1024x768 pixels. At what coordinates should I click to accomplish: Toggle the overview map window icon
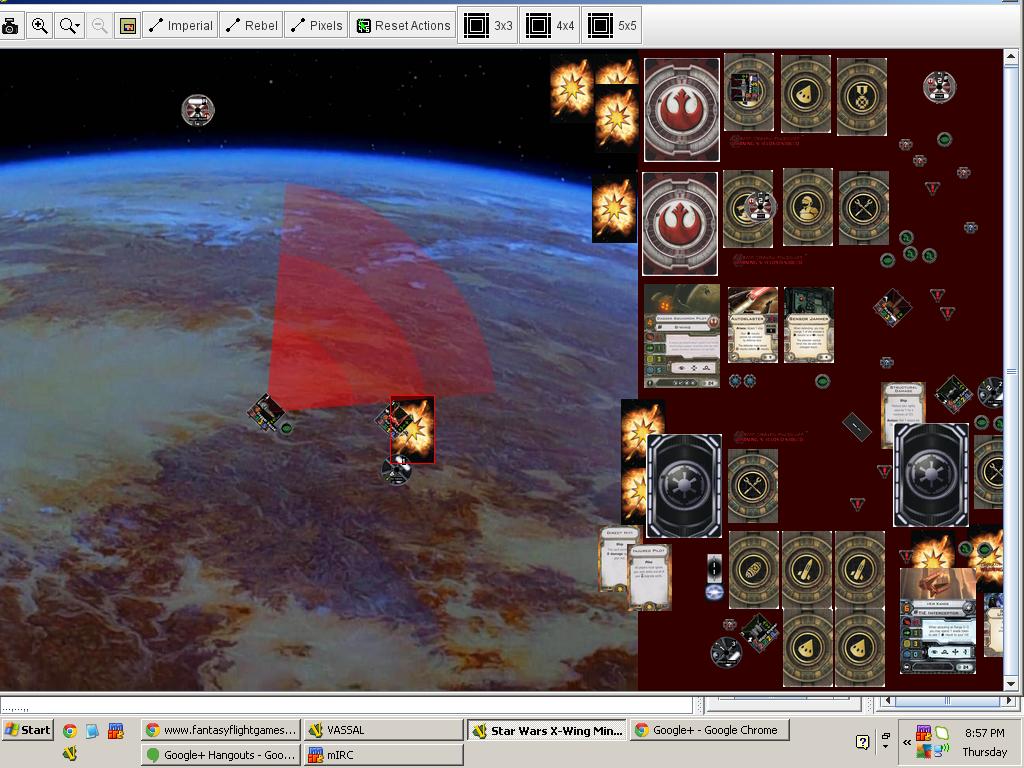click(x=128, y=26)
